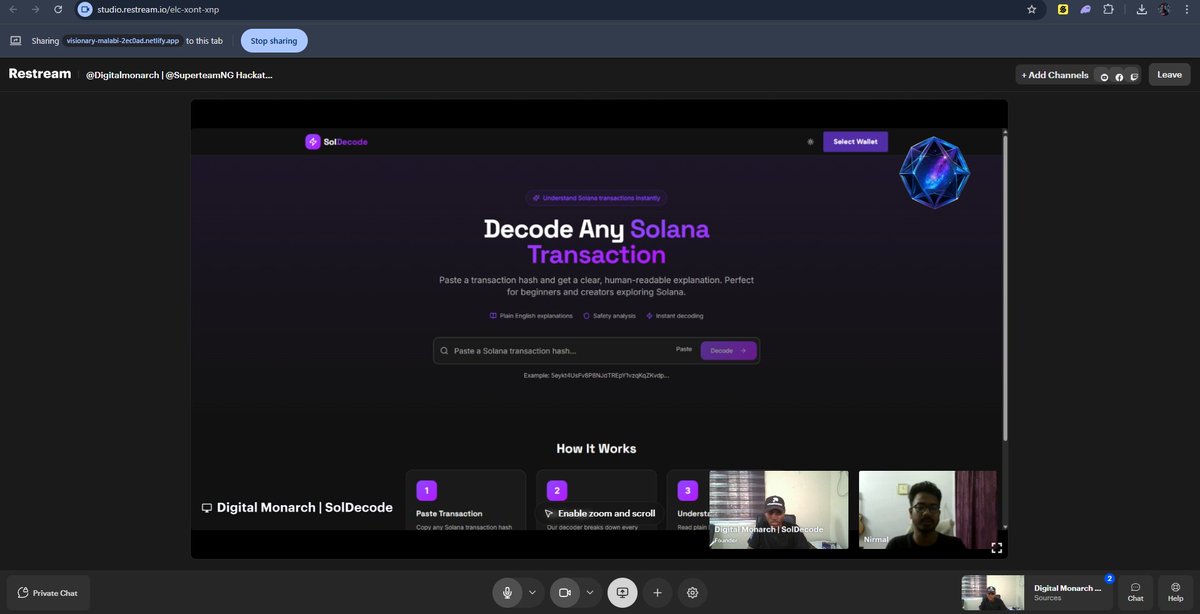Viewport: 1200px width, 614px height.
Task: Click the shared page vertical scrollbar
Action: point(1003,290)
